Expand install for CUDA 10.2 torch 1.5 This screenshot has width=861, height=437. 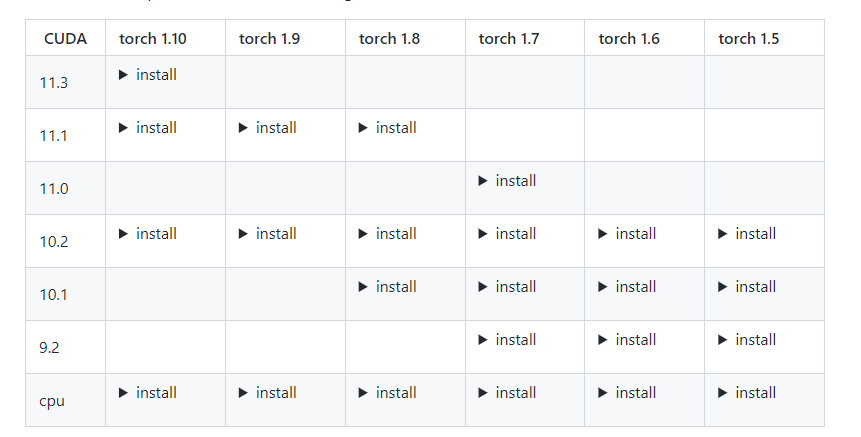(x=748, y=234)
